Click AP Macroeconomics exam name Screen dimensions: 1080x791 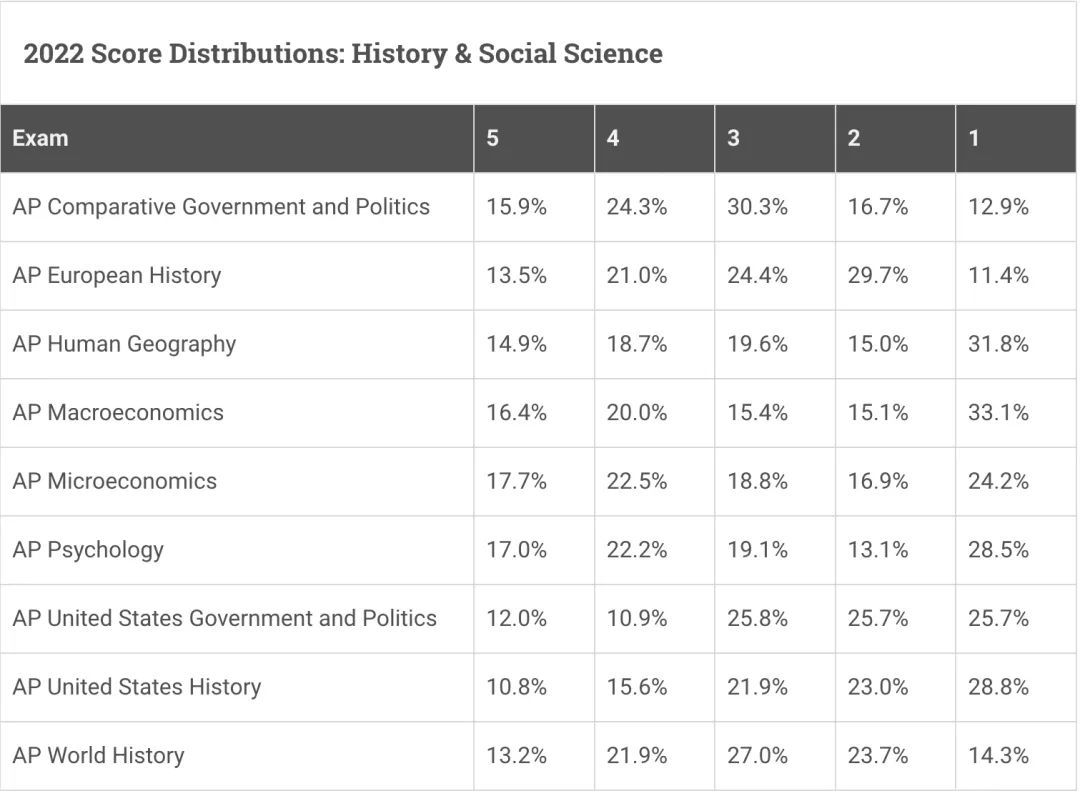tap(118, 413)
